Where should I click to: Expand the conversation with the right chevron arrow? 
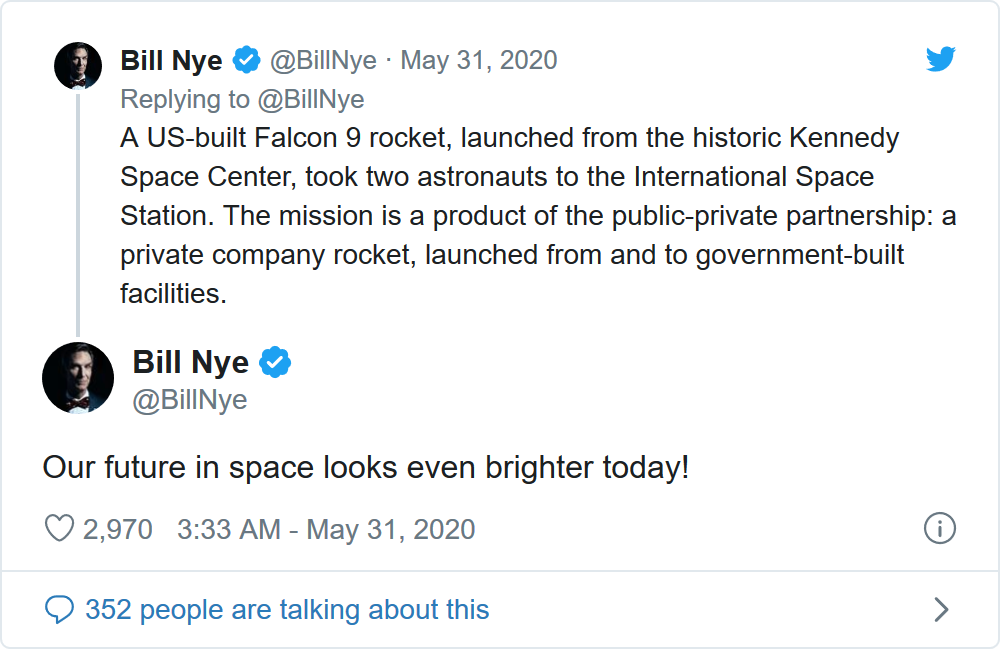click(x=940, y=609)
